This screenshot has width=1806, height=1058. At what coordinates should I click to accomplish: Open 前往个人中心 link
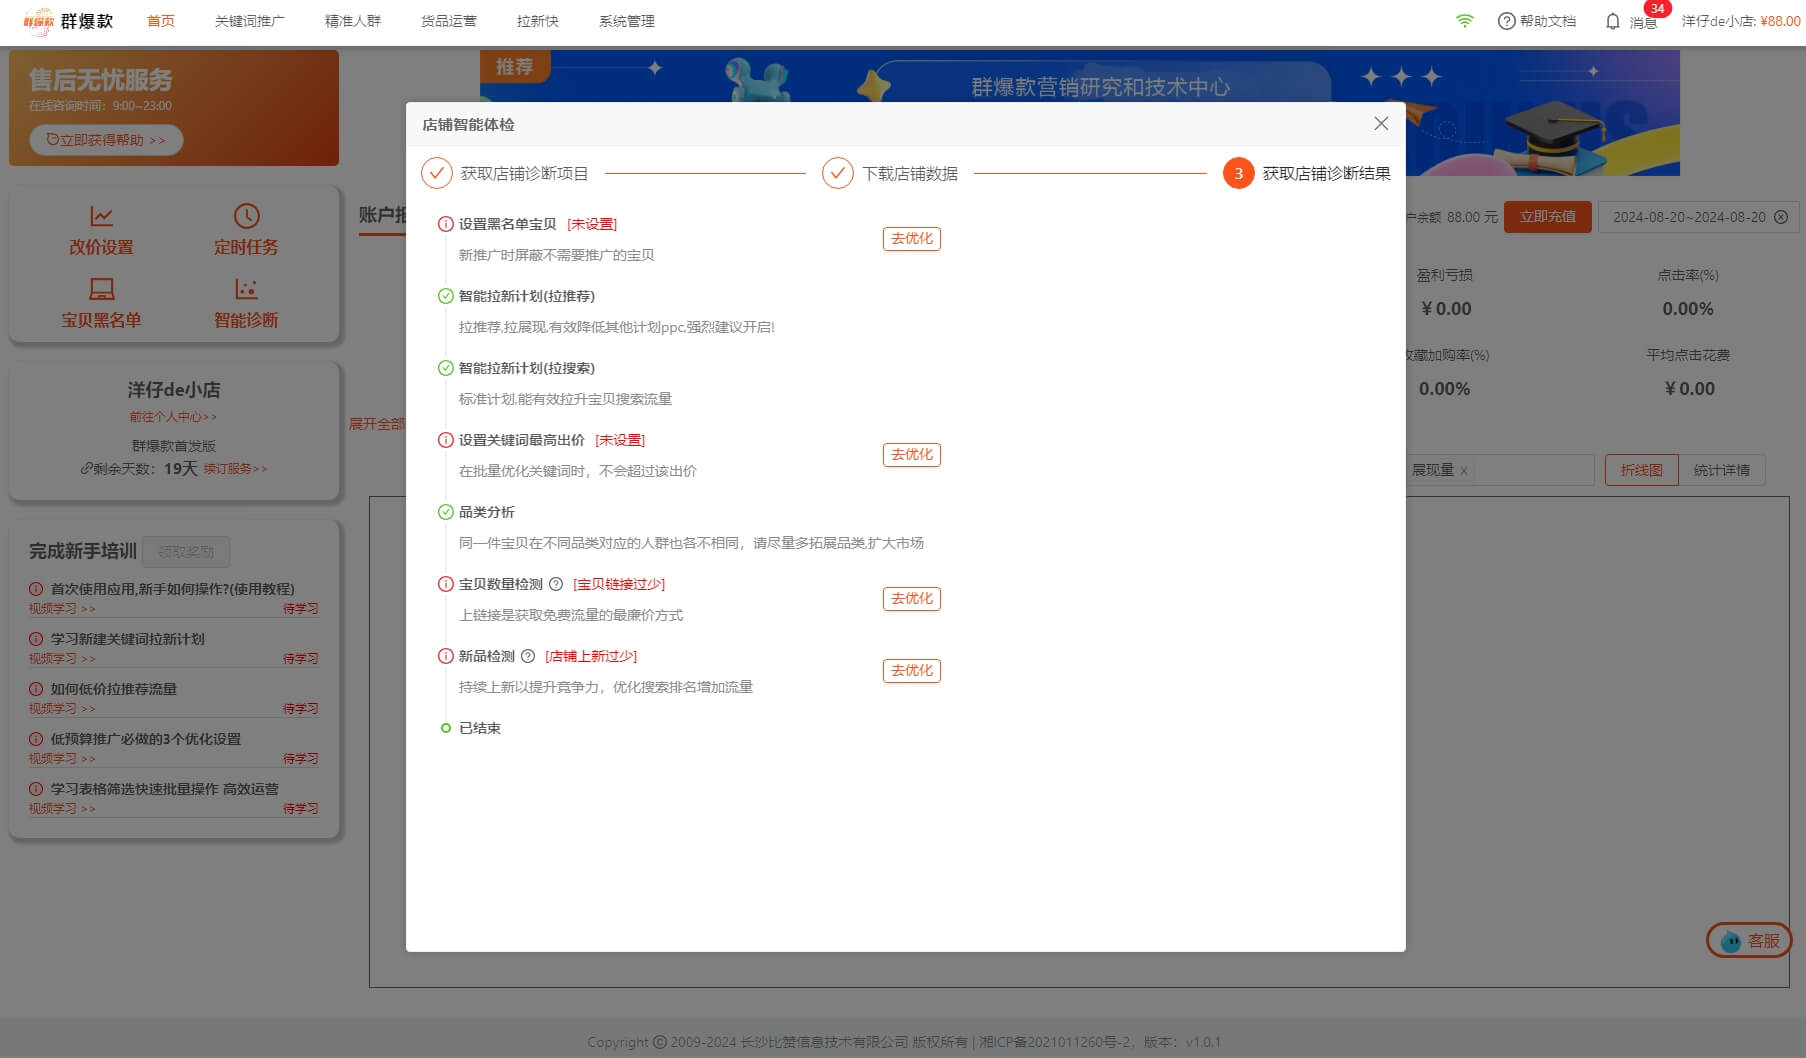[173, 417]
